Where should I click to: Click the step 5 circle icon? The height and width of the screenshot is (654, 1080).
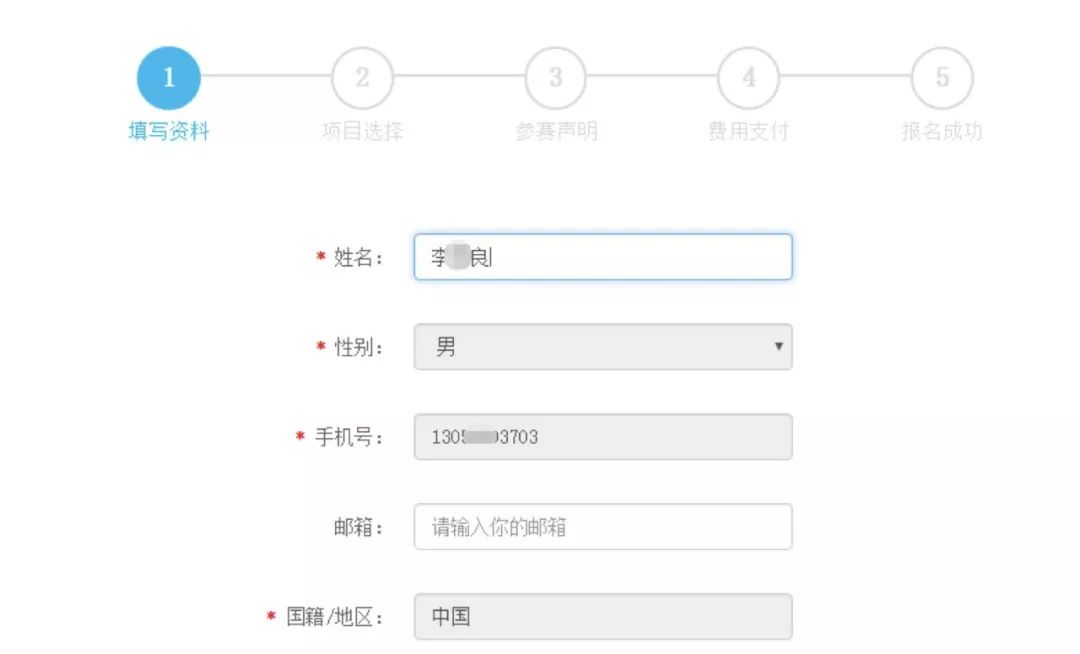pos(942,77)
